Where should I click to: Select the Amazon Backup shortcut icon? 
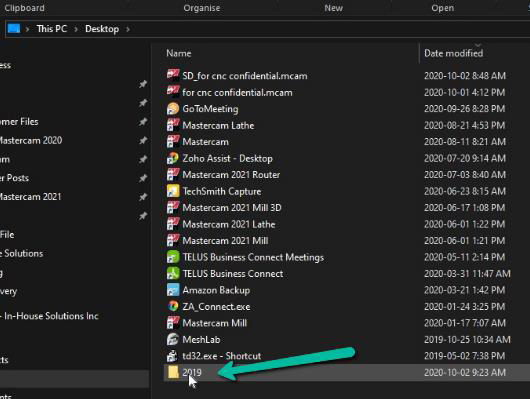coord(173,290)
